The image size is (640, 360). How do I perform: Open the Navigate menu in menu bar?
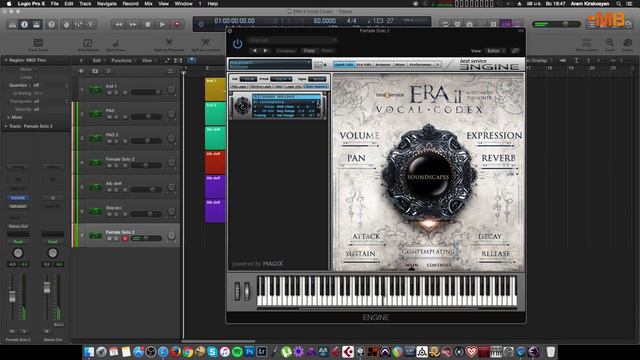[x=107, y=4]
